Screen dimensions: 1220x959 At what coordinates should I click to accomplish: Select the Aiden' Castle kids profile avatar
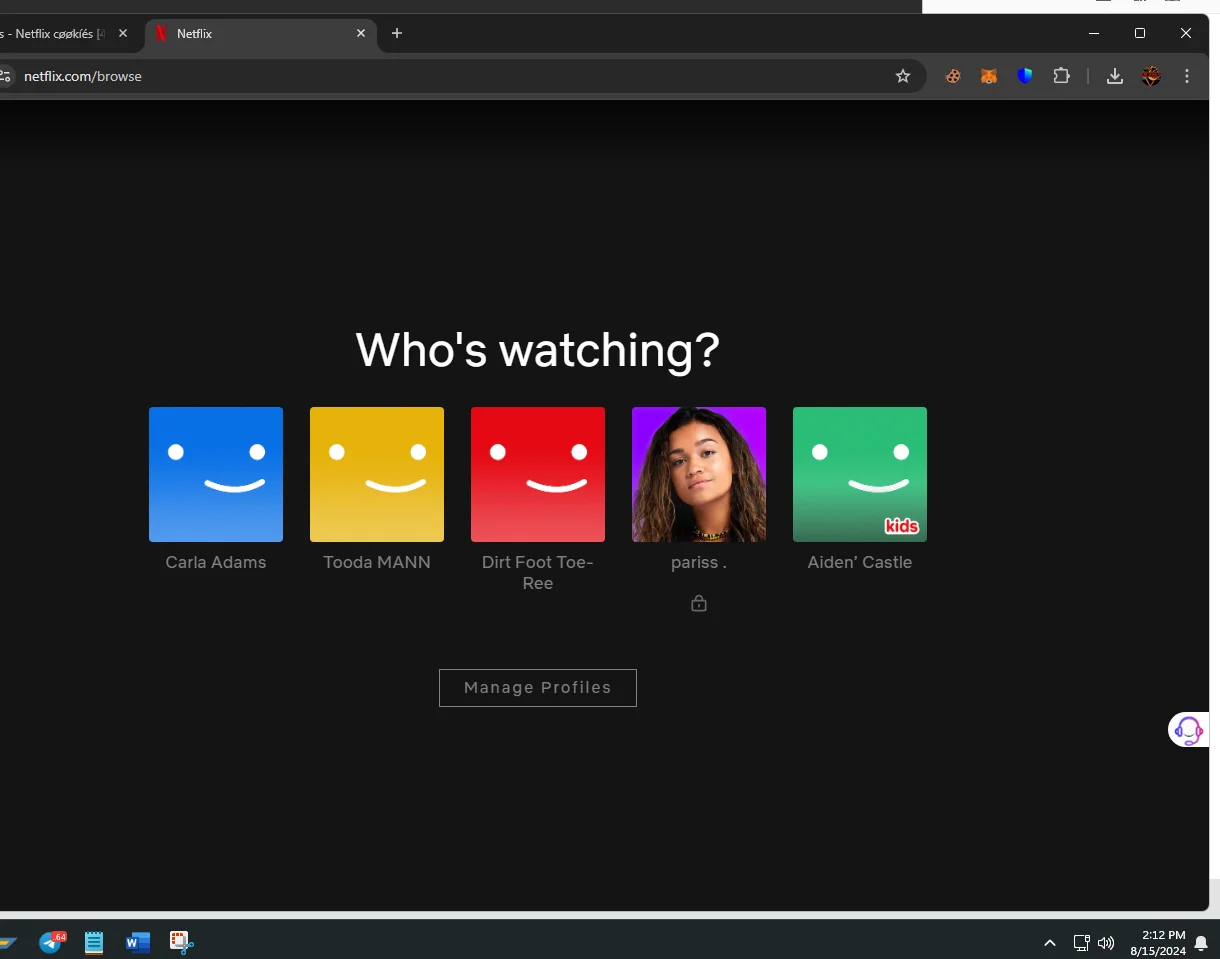point(860,474)
